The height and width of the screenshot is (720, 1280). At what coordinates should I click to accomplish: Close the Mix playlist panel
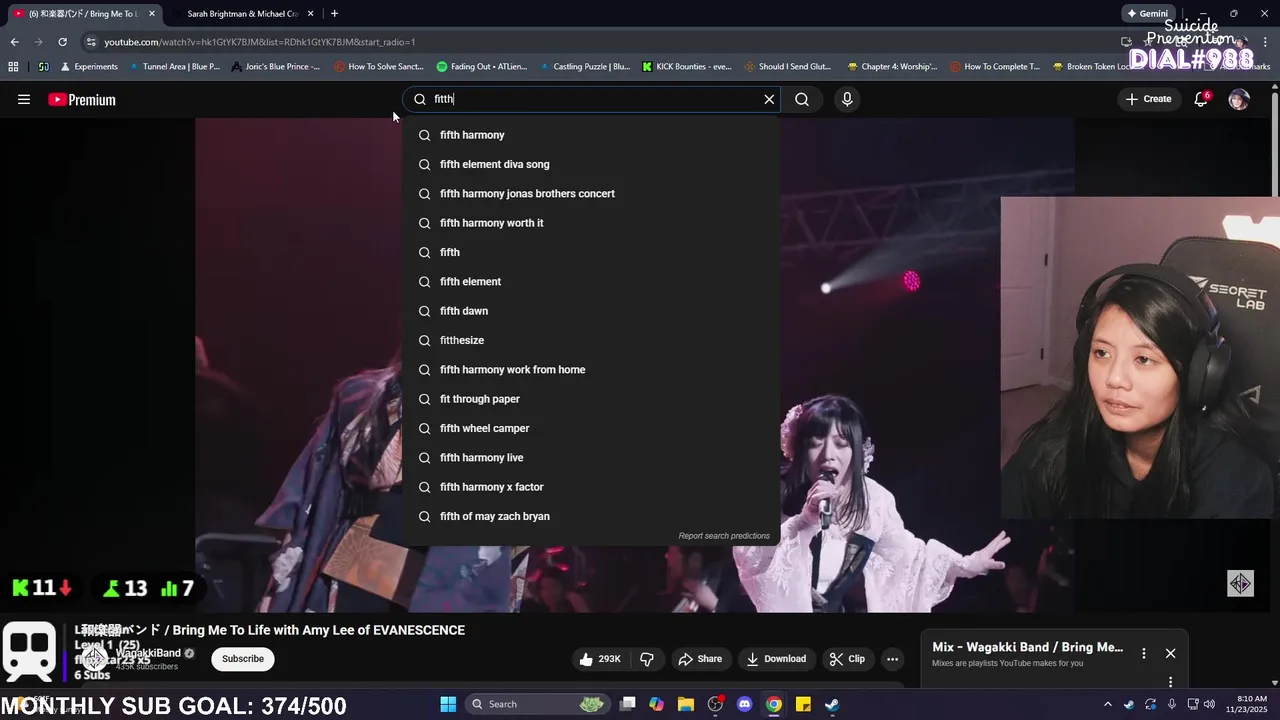pyautogui.click(x=1170, y=653)
